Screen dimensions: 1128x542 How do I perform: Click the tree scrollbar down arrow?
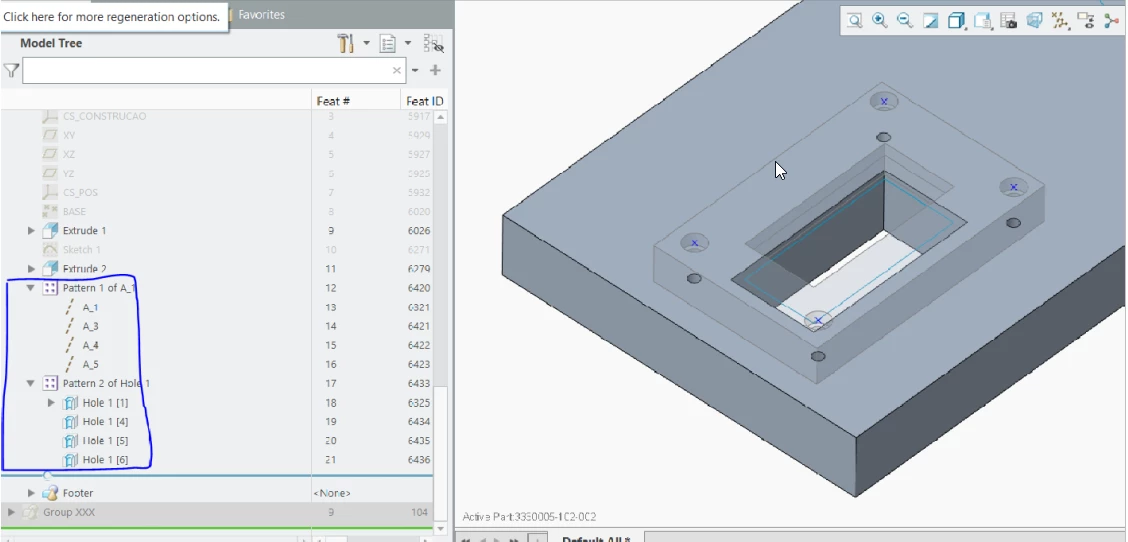click(440, 528)
